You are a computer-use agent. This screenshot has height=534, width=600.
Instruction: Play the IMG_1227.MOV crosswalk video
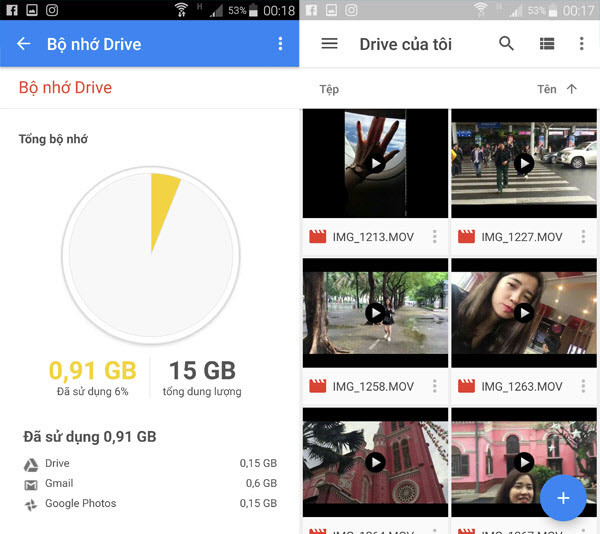pyautogui.click(x=524, y=164)
